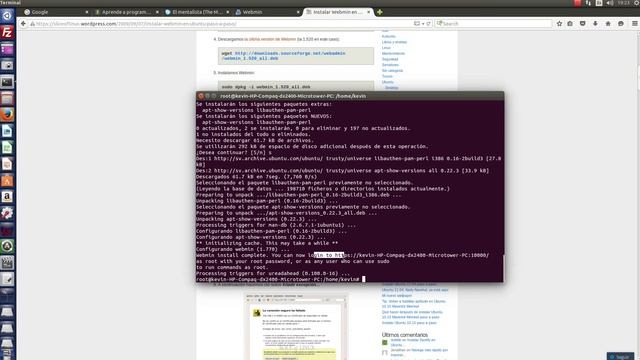Click the Firefox Search input field
The height and width of the screenshot is (360, 640).
pos(493,24)
